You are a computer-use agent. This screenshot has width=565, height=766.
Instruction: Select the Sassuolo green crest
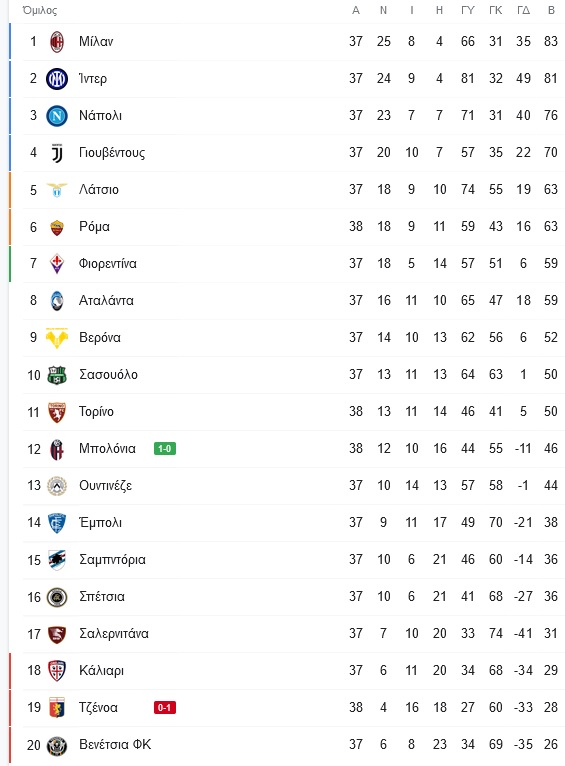coord(57,375)
